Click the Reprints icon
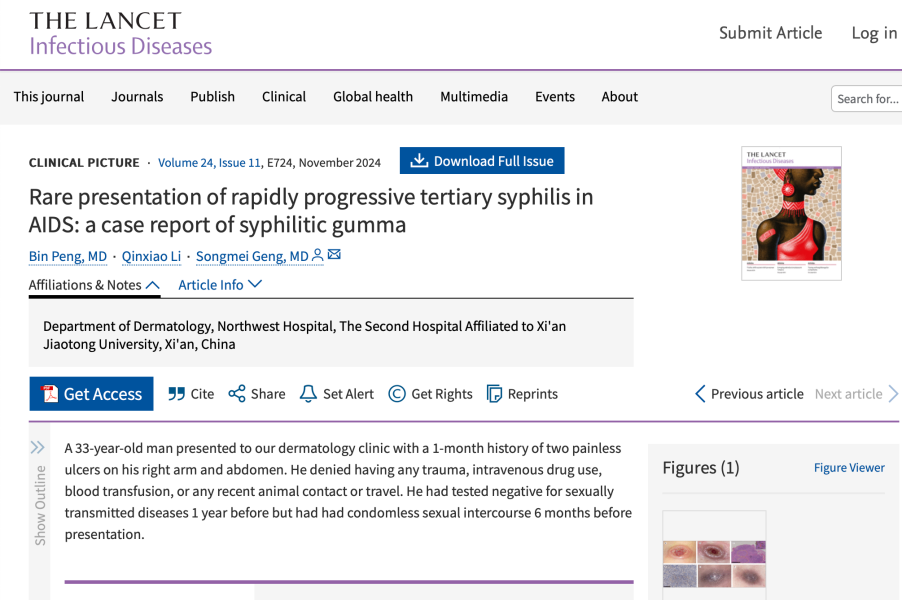This screenshot has height=600, width=902. (x=494, y=394)
